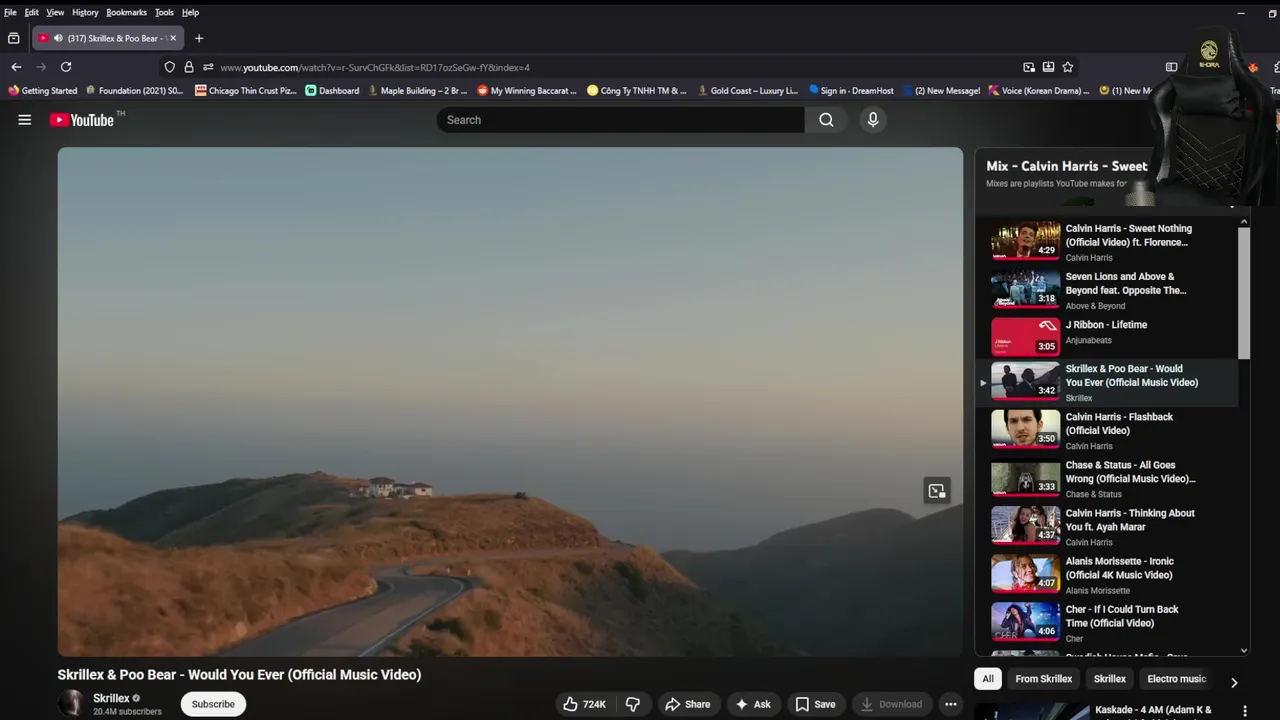
Task: Click Skrillex channel name link
Action: pos(111,698)
